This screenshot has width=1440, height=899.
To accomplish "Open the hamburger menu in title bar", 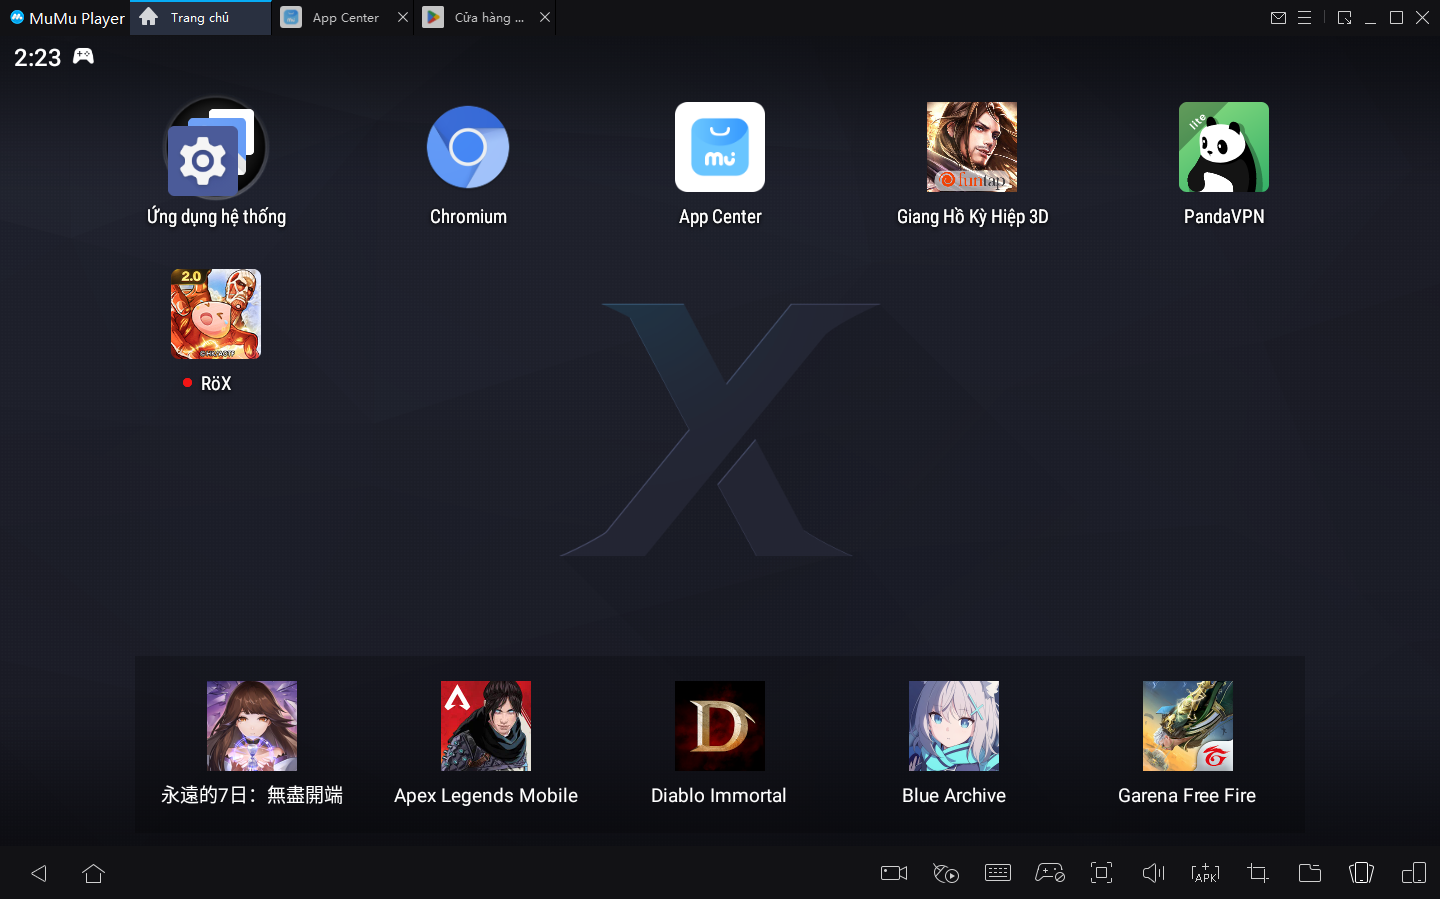I will coord(1304,18).
